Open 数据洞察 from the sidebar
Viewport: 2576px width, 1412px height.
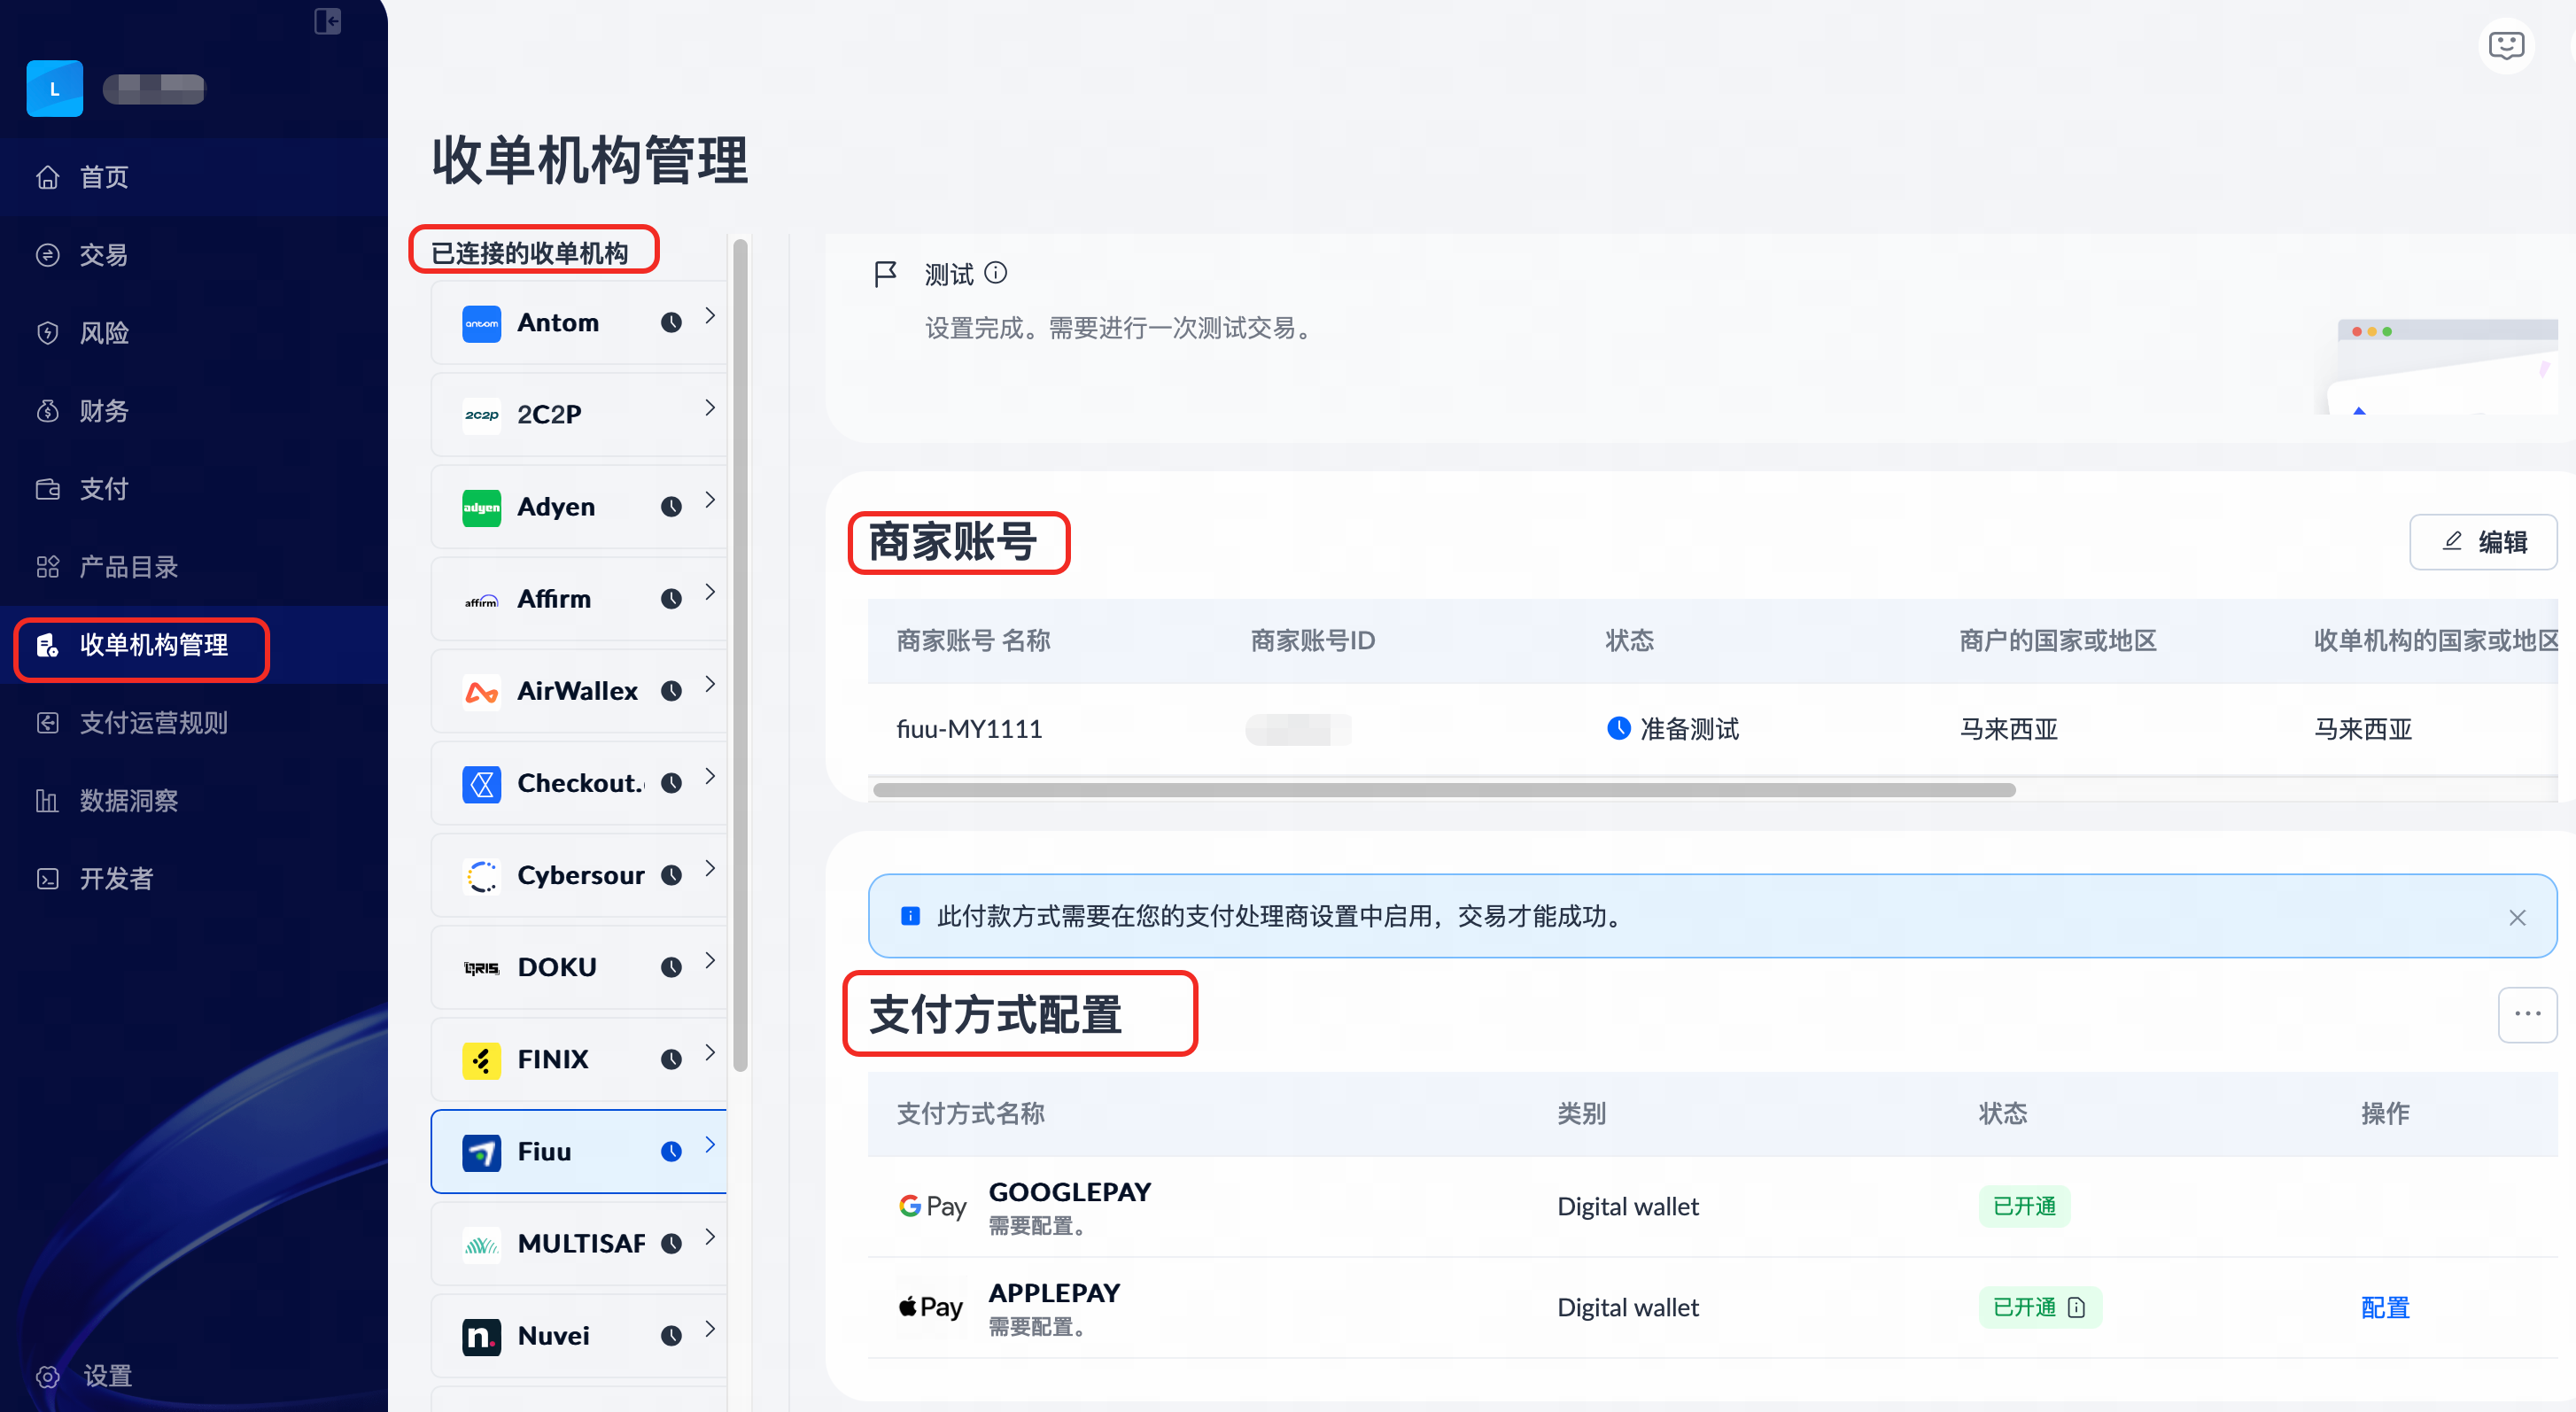pos(128,800)
